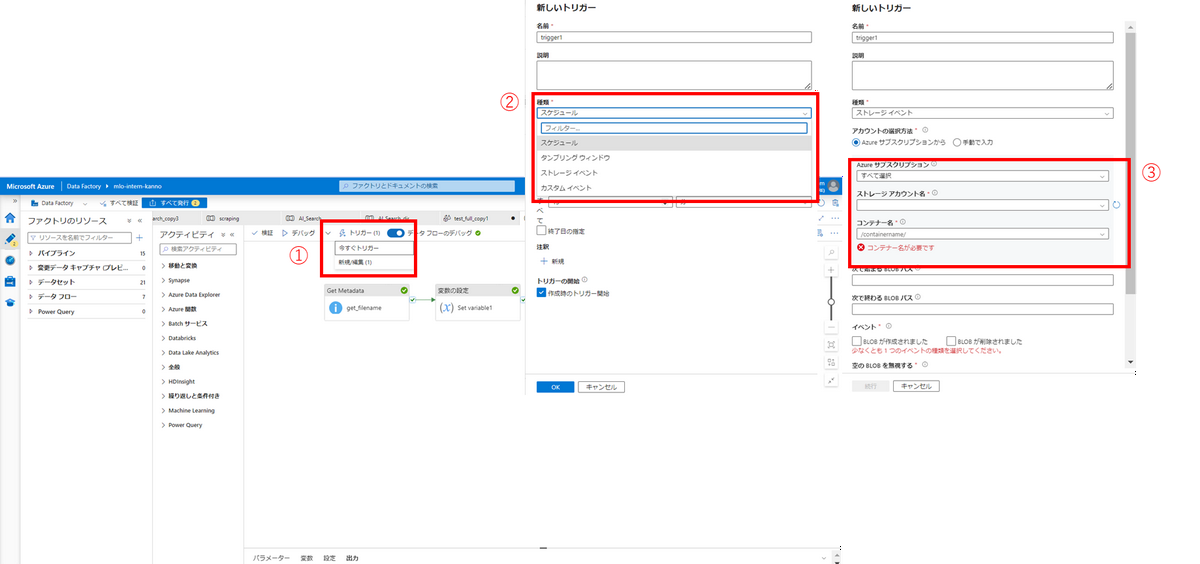Adjust canvas zoom slider handle
The width and height of the screenshot is (1200, 564).
click(x=831, y=302)
